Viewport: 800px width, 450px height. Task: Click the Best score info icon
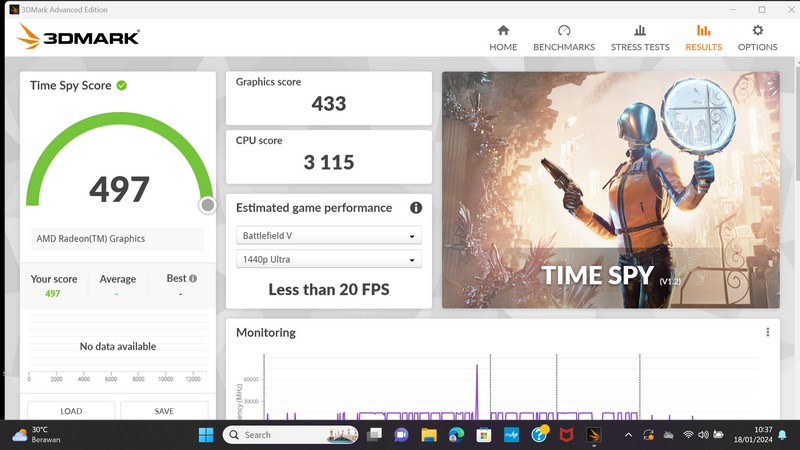(x=193, y=279)
